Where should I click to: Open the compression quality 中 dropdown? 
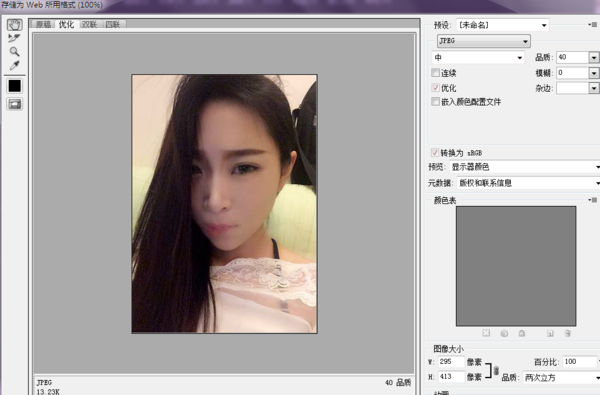[478, 57]
